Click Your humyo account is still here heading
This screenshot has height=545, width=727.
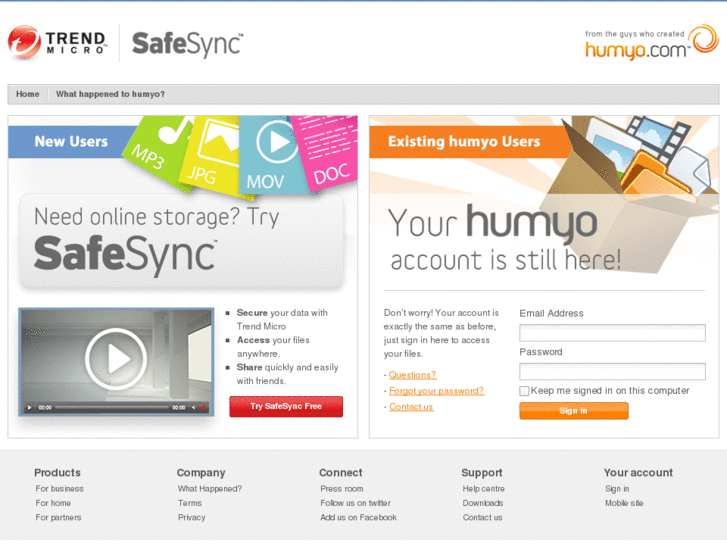click(x=504, y=238)
